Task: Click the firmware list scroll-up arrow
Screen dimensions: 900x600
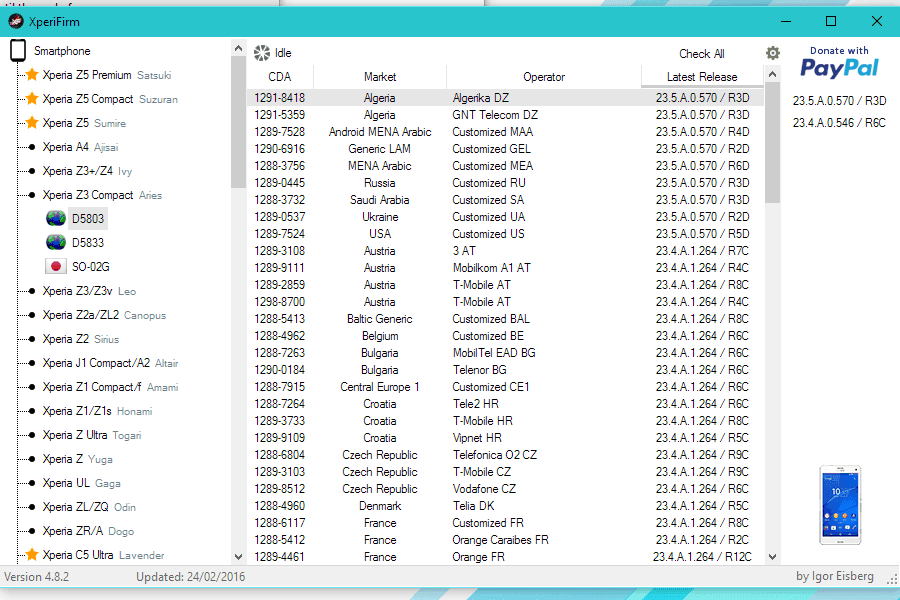Action: tap(773, 75)
